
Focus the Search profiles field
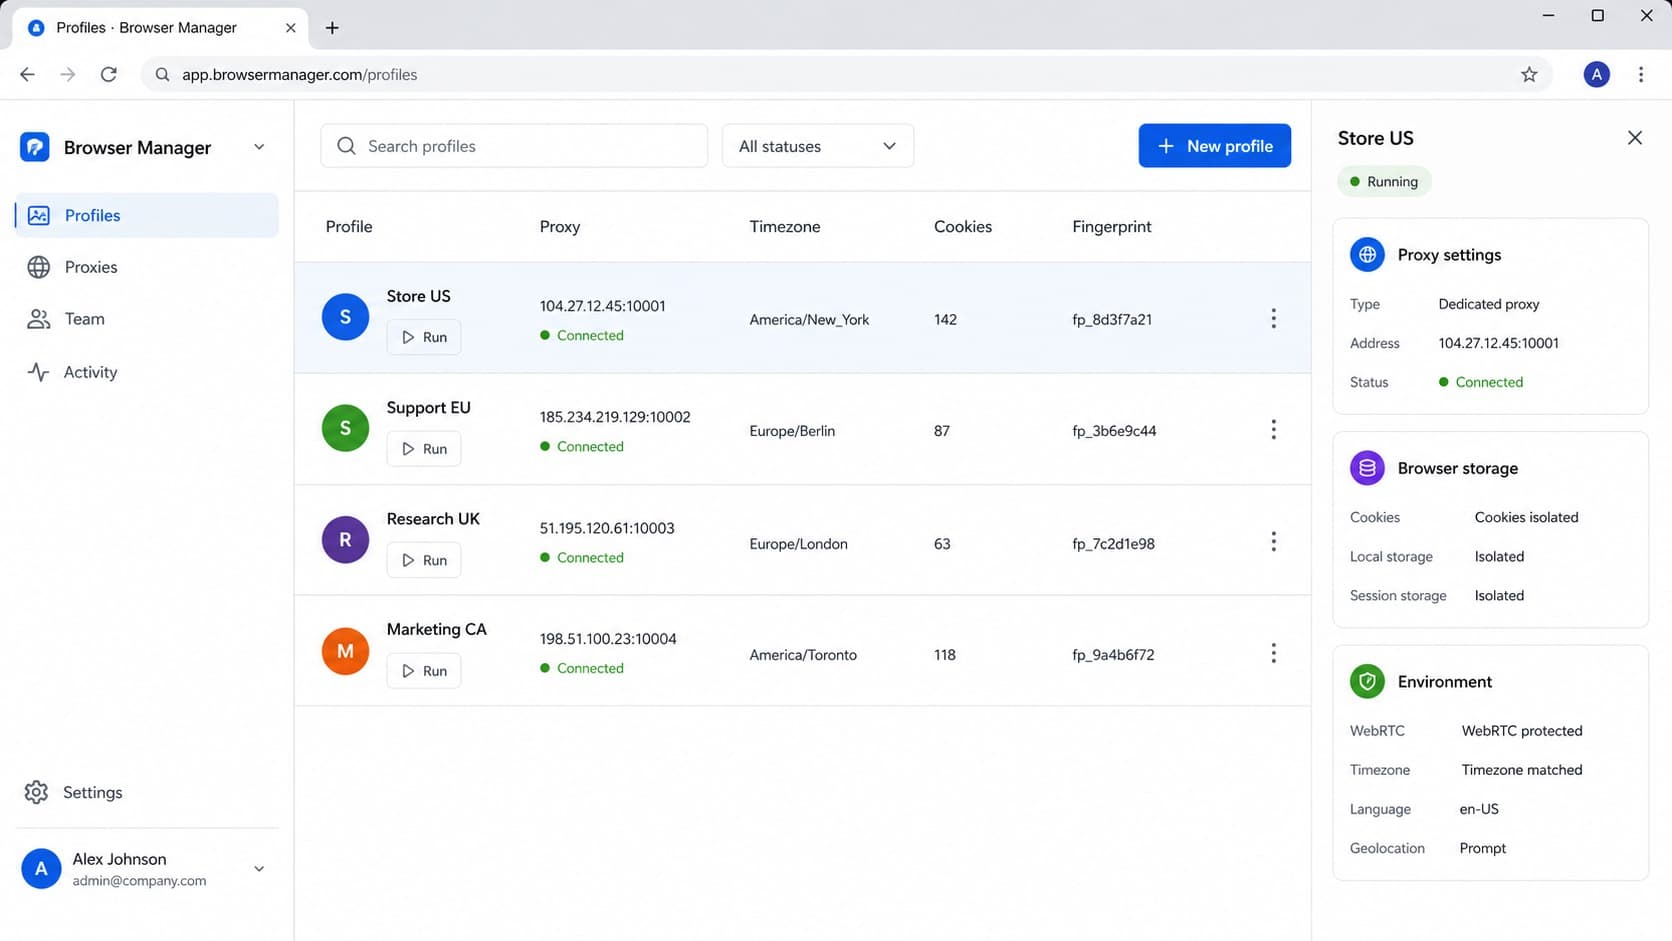tap(514, 146)
